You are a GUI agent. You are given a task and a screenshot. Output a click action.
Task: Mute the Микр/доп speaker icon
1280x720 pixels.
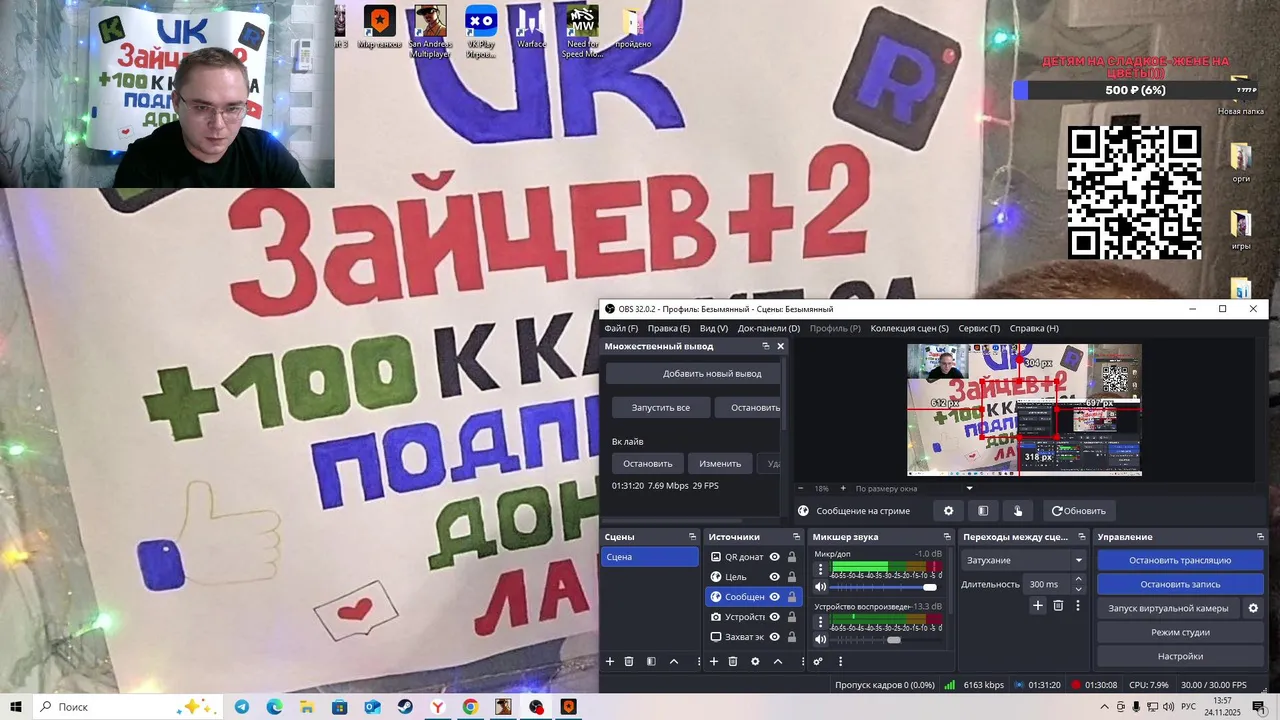point(821,587)
